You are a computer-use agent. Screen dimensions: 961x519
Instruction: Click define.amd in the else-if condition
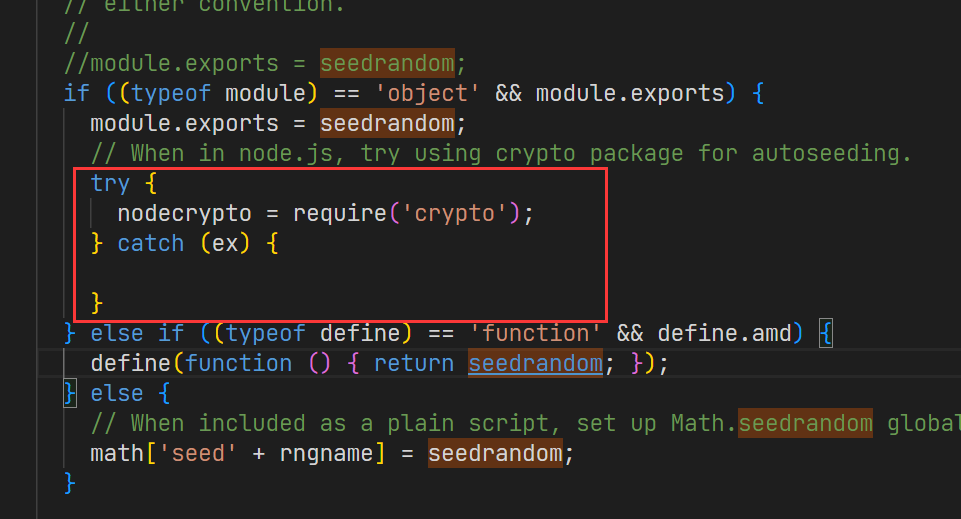click(725, 333)
